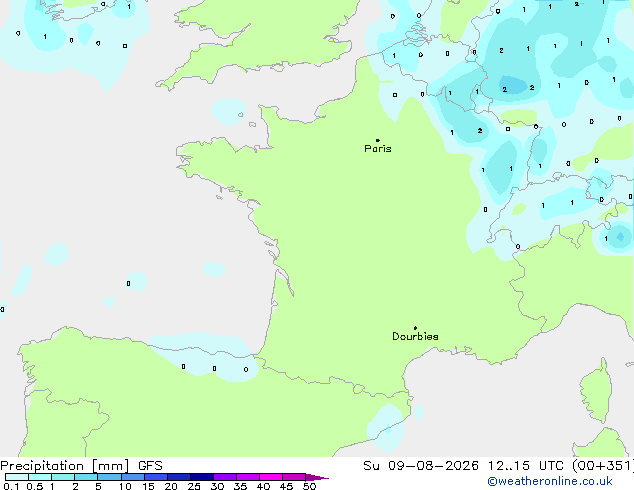Click the legend scale value 15
634x490 pixels.
(148, 486)
